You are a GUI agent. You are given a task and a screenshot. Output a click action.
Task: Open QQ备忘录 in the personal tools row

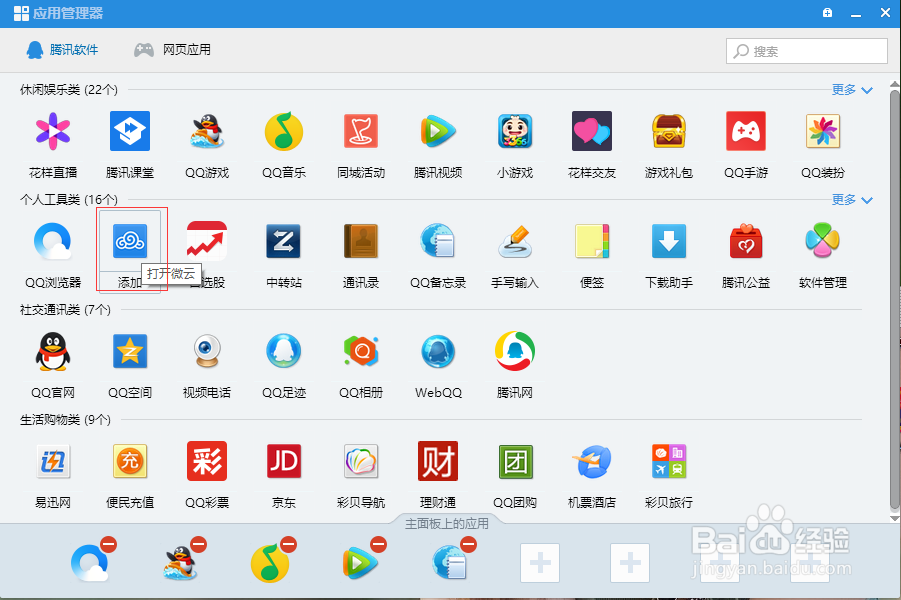(x=438, y=241)
